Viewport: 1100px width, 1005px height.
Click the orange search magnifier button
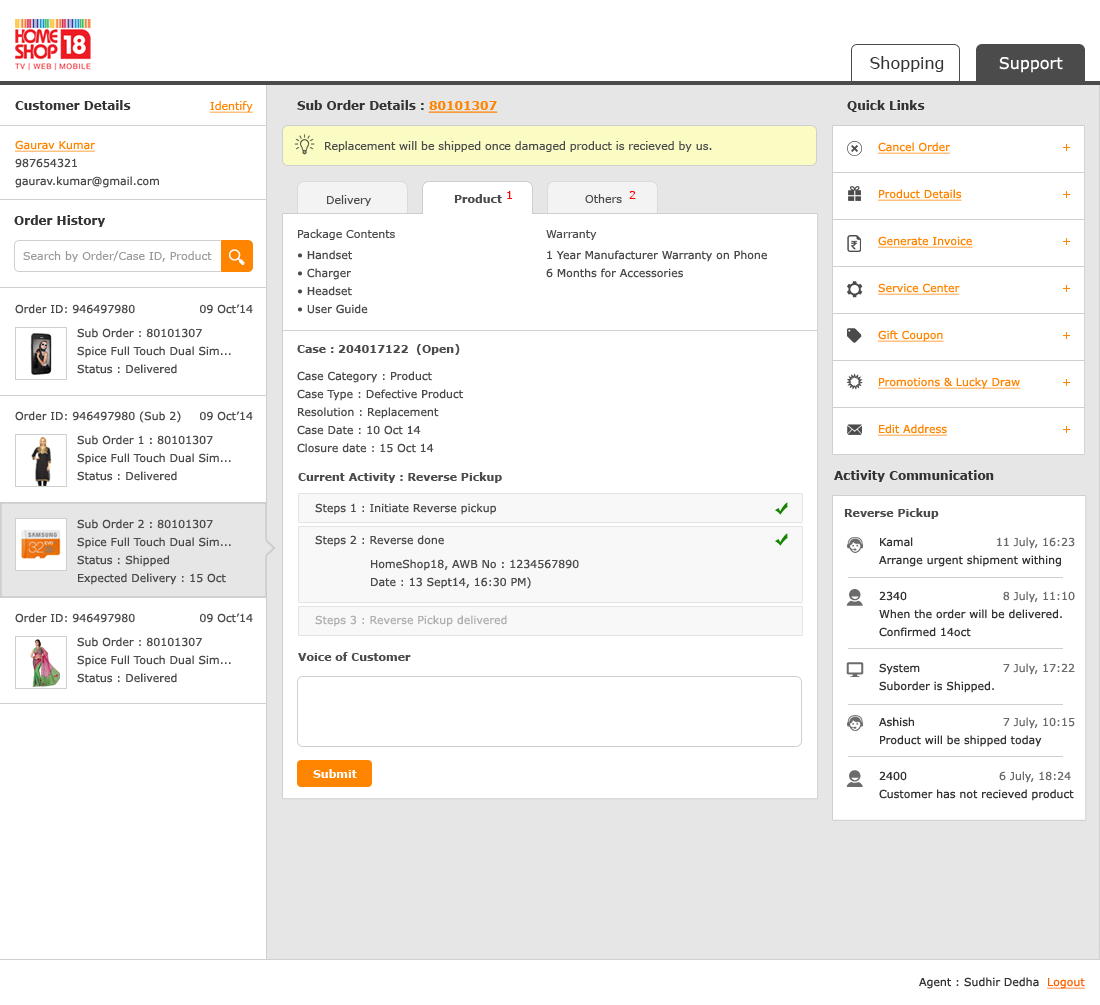(237, 256)
